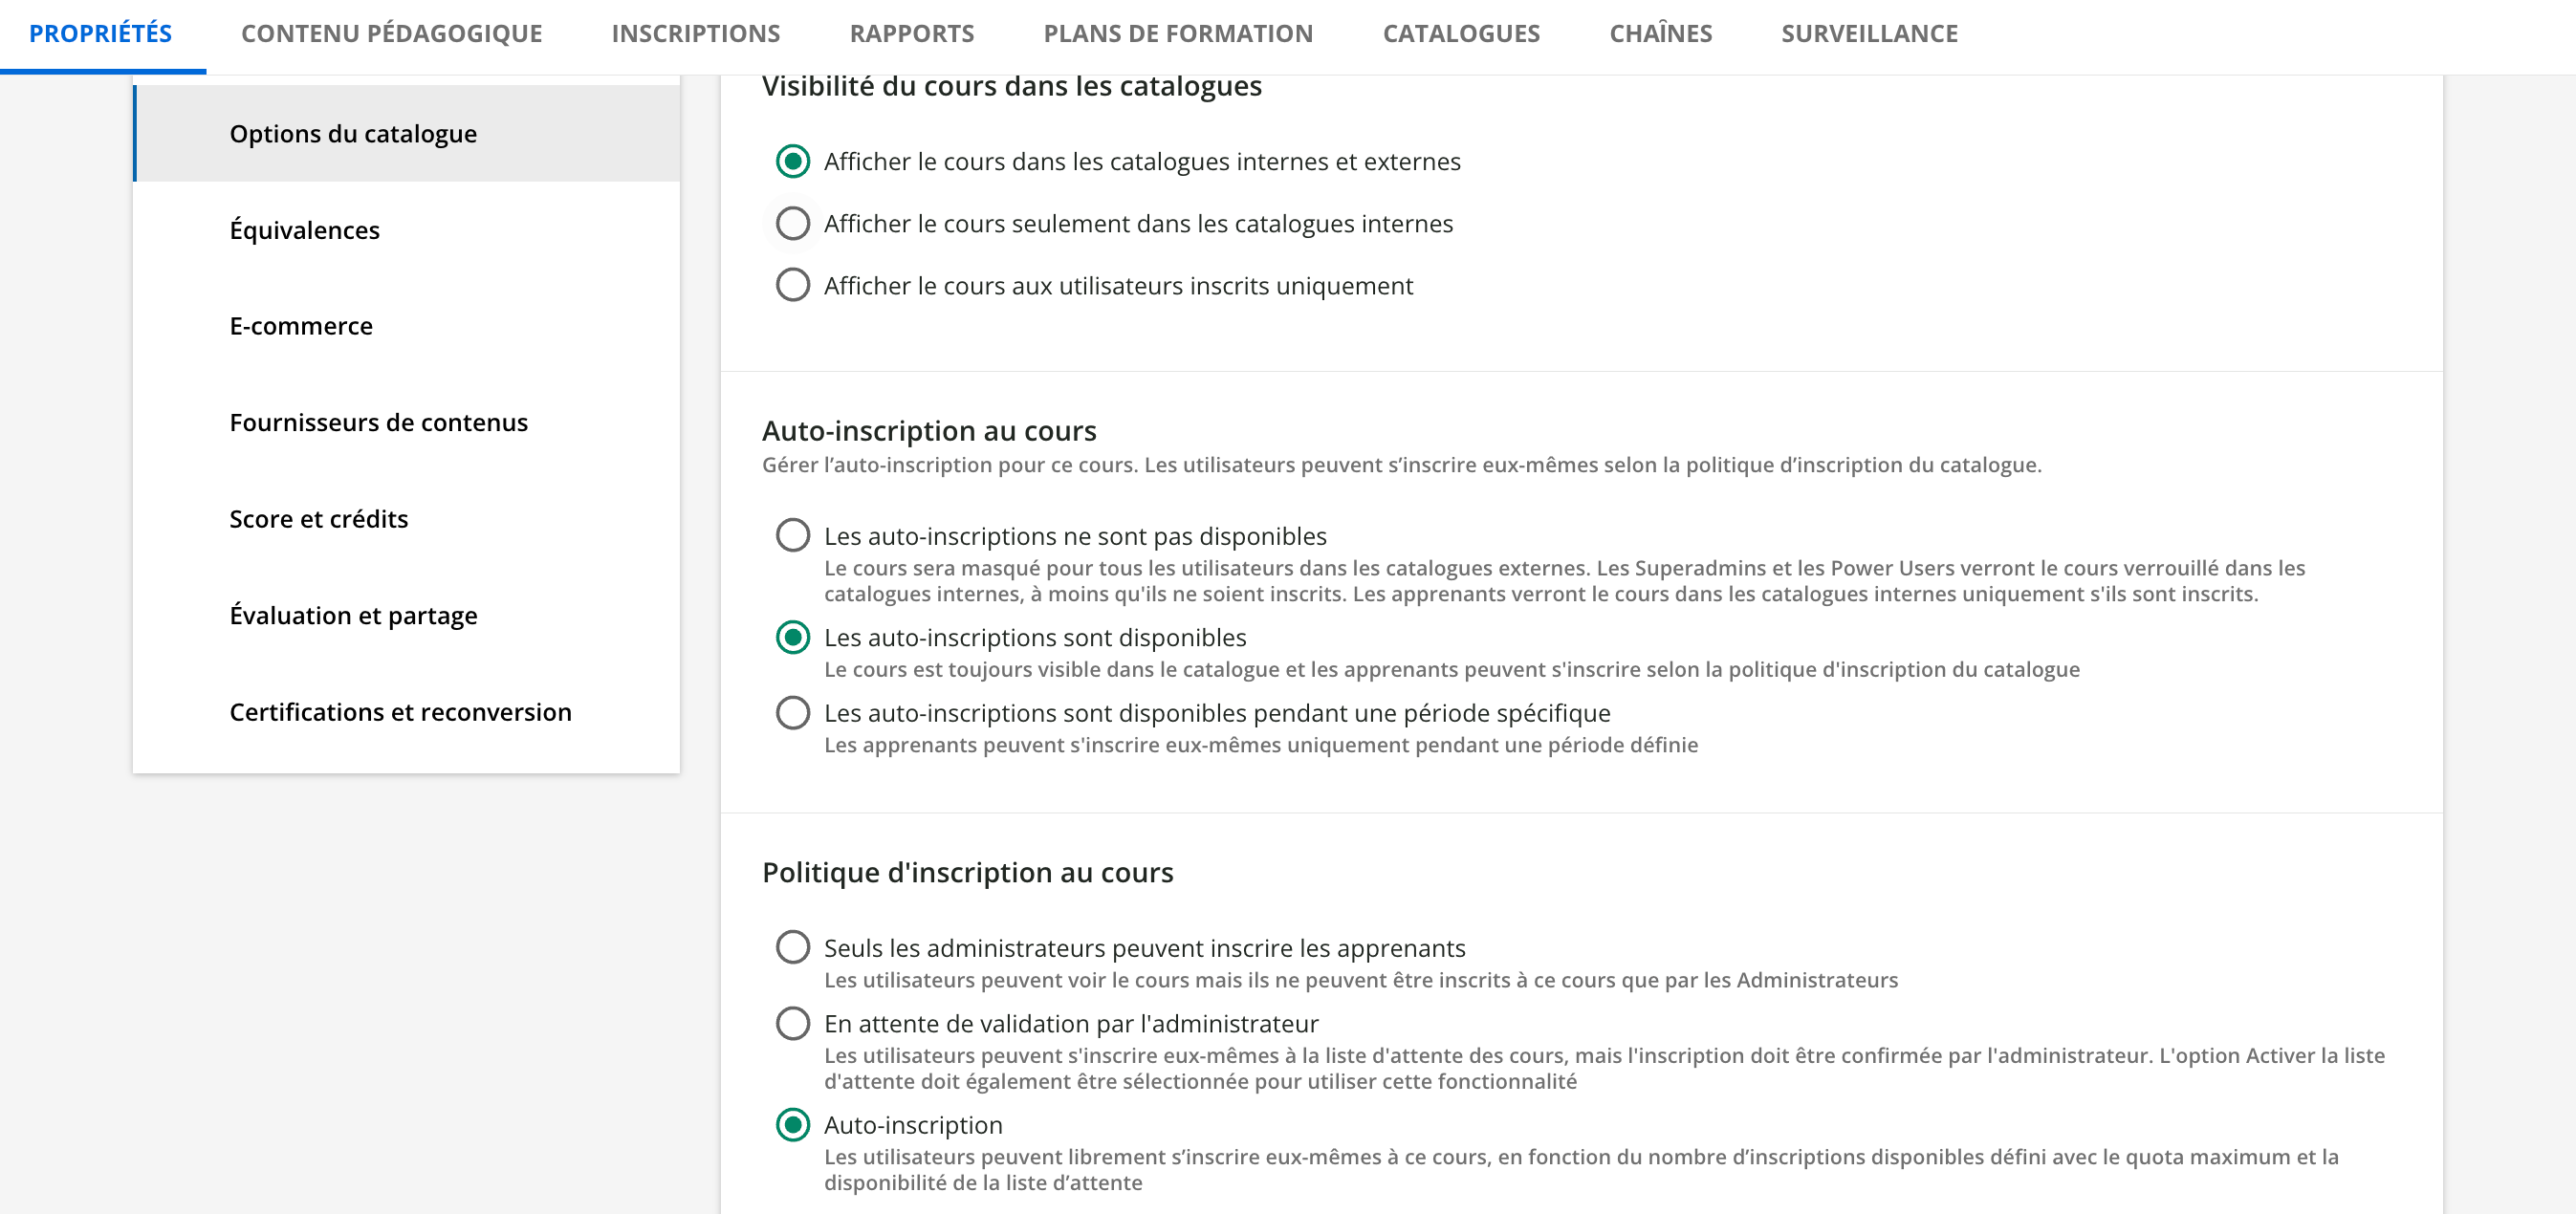The image size is (2576, 1214).
Task: Open Évaluation et partage section
Action: (353, 615)
